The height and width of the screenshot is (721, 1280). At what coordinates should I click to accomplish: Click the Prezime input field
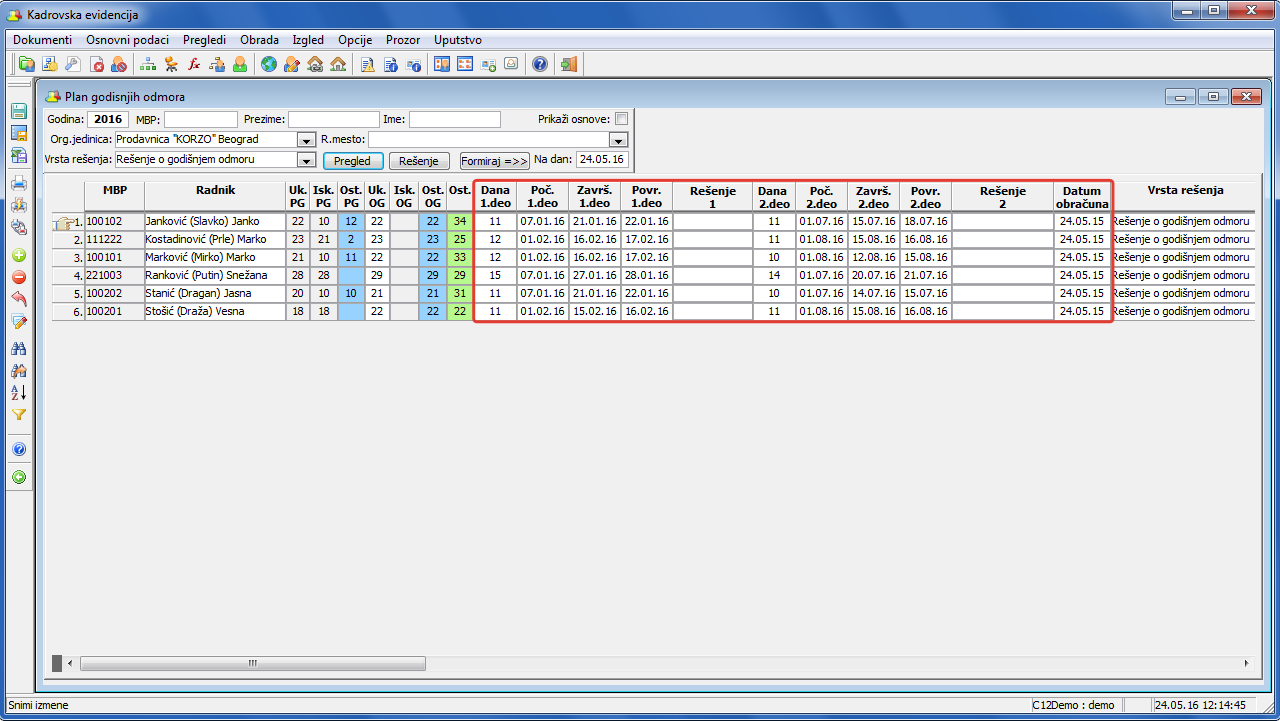coord(334,119)
